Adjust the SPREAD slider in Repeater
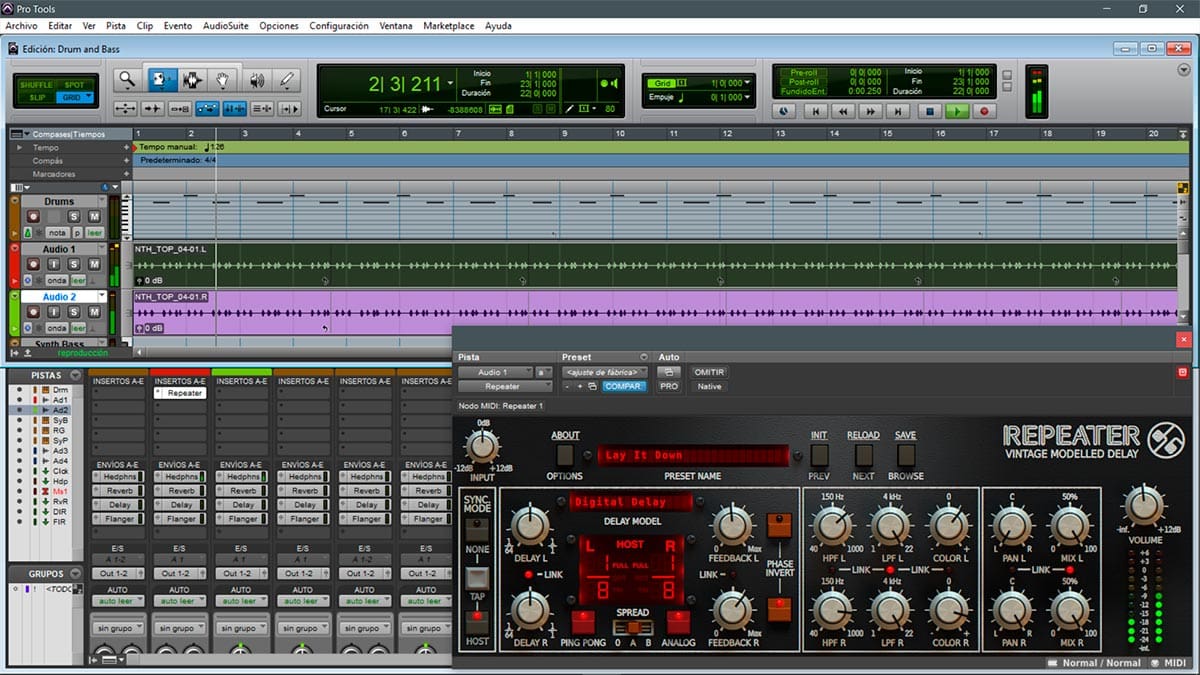 [632, 627]
